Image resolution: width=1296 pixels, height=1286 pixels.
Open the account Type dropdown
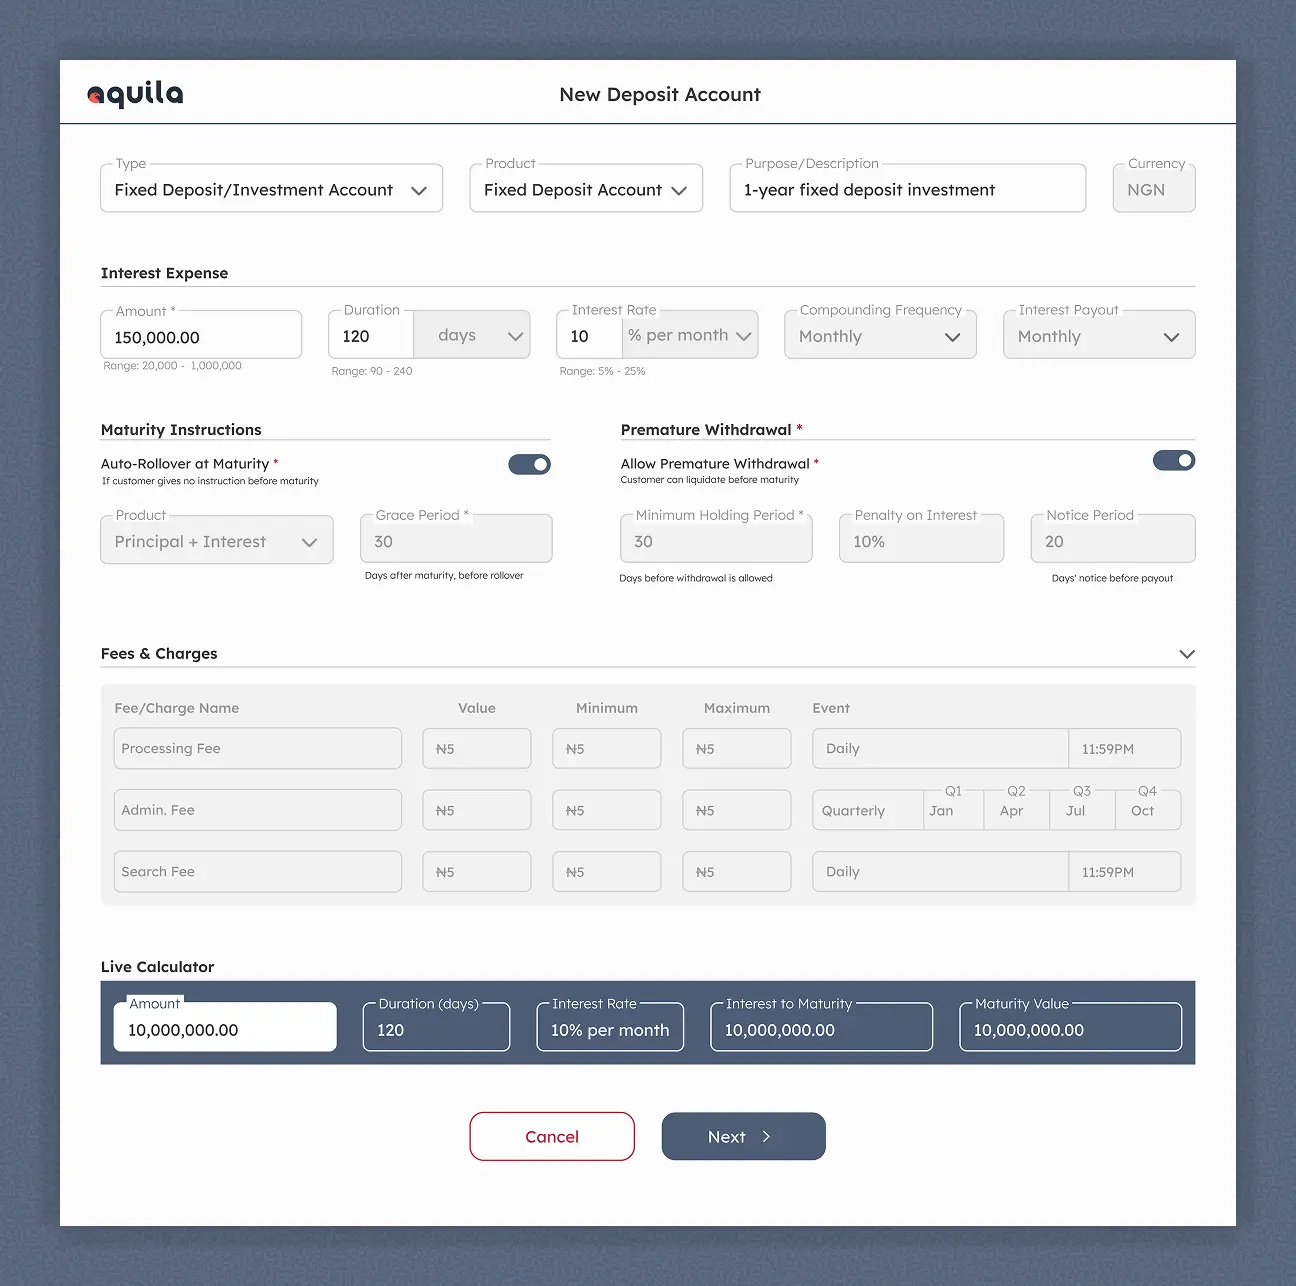(x=271, y=189)
